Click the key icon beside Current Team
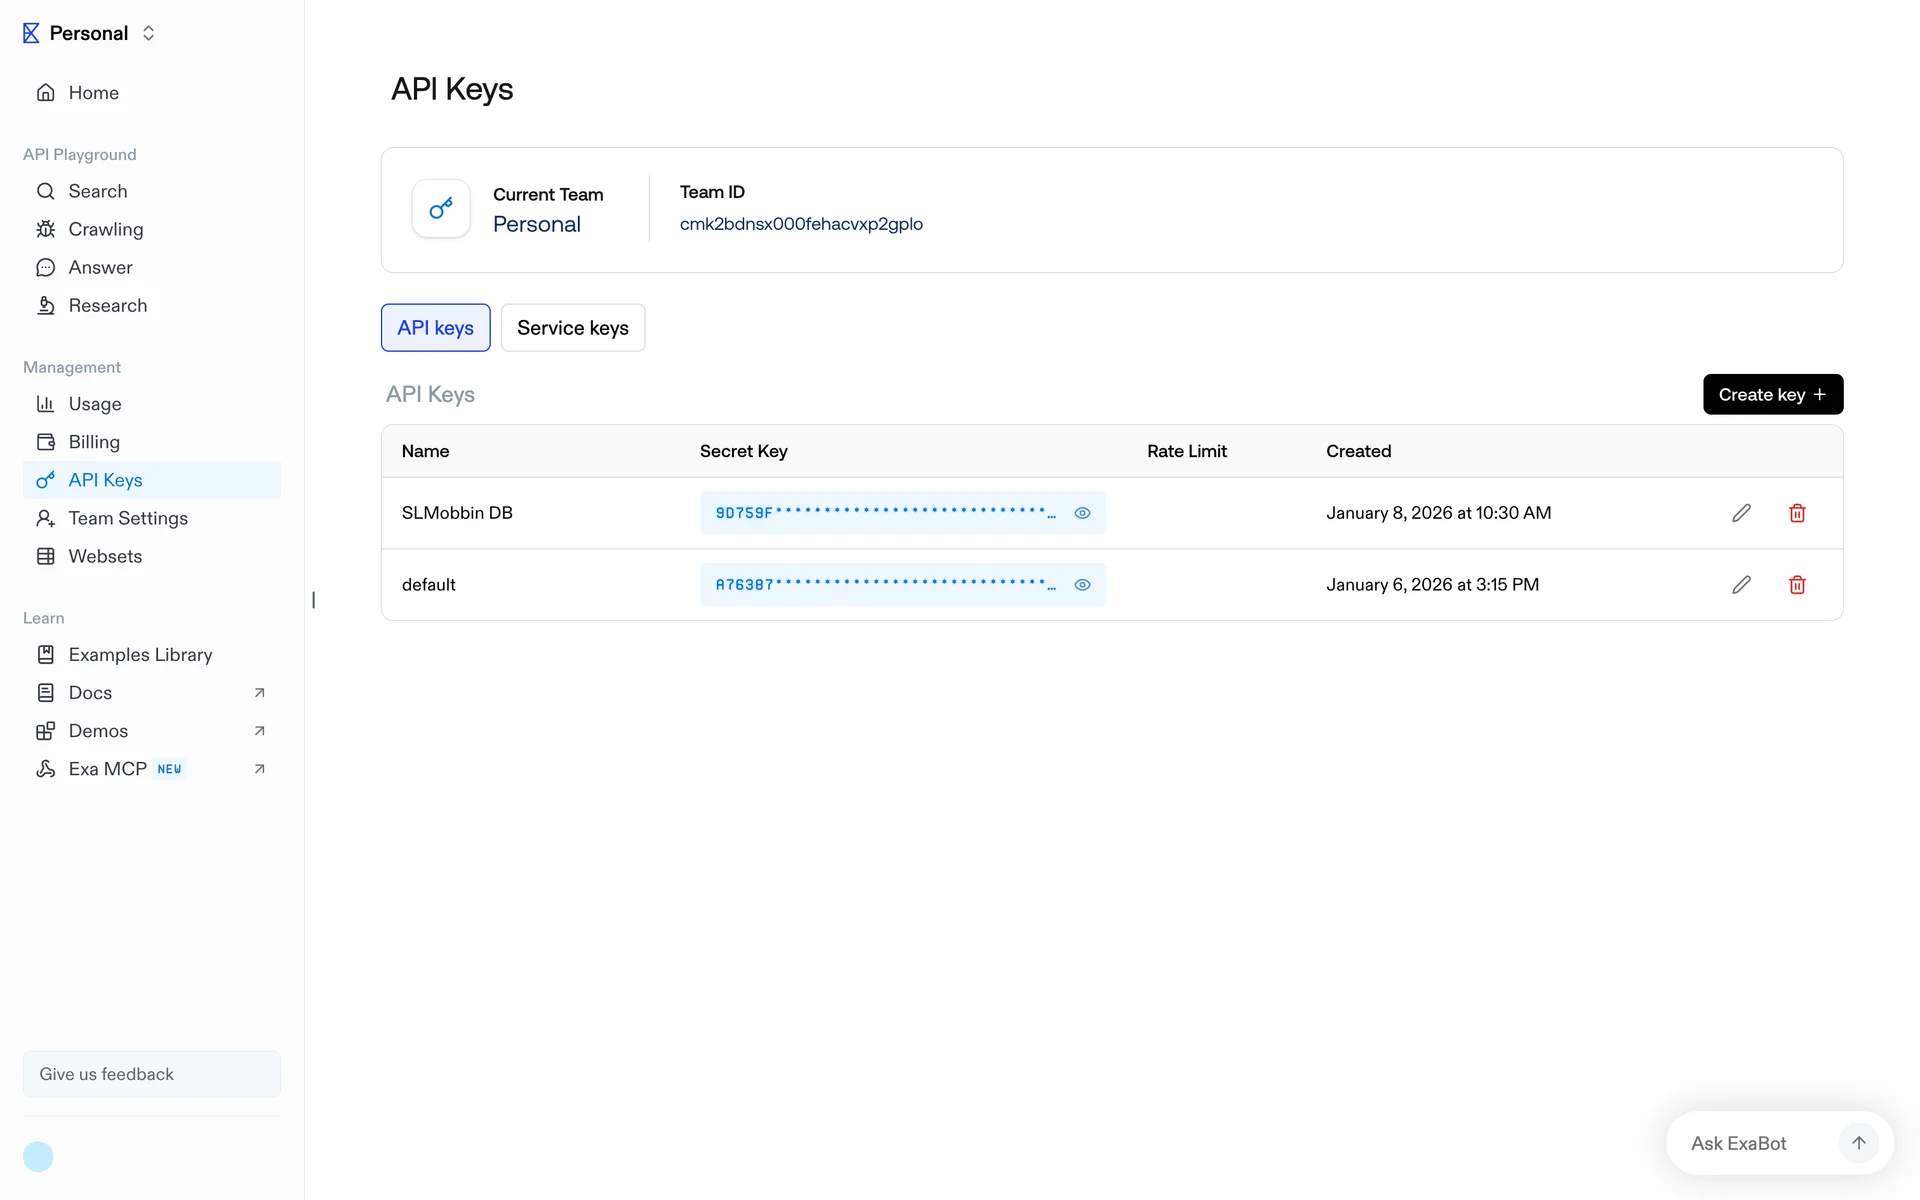 [441, 209]
